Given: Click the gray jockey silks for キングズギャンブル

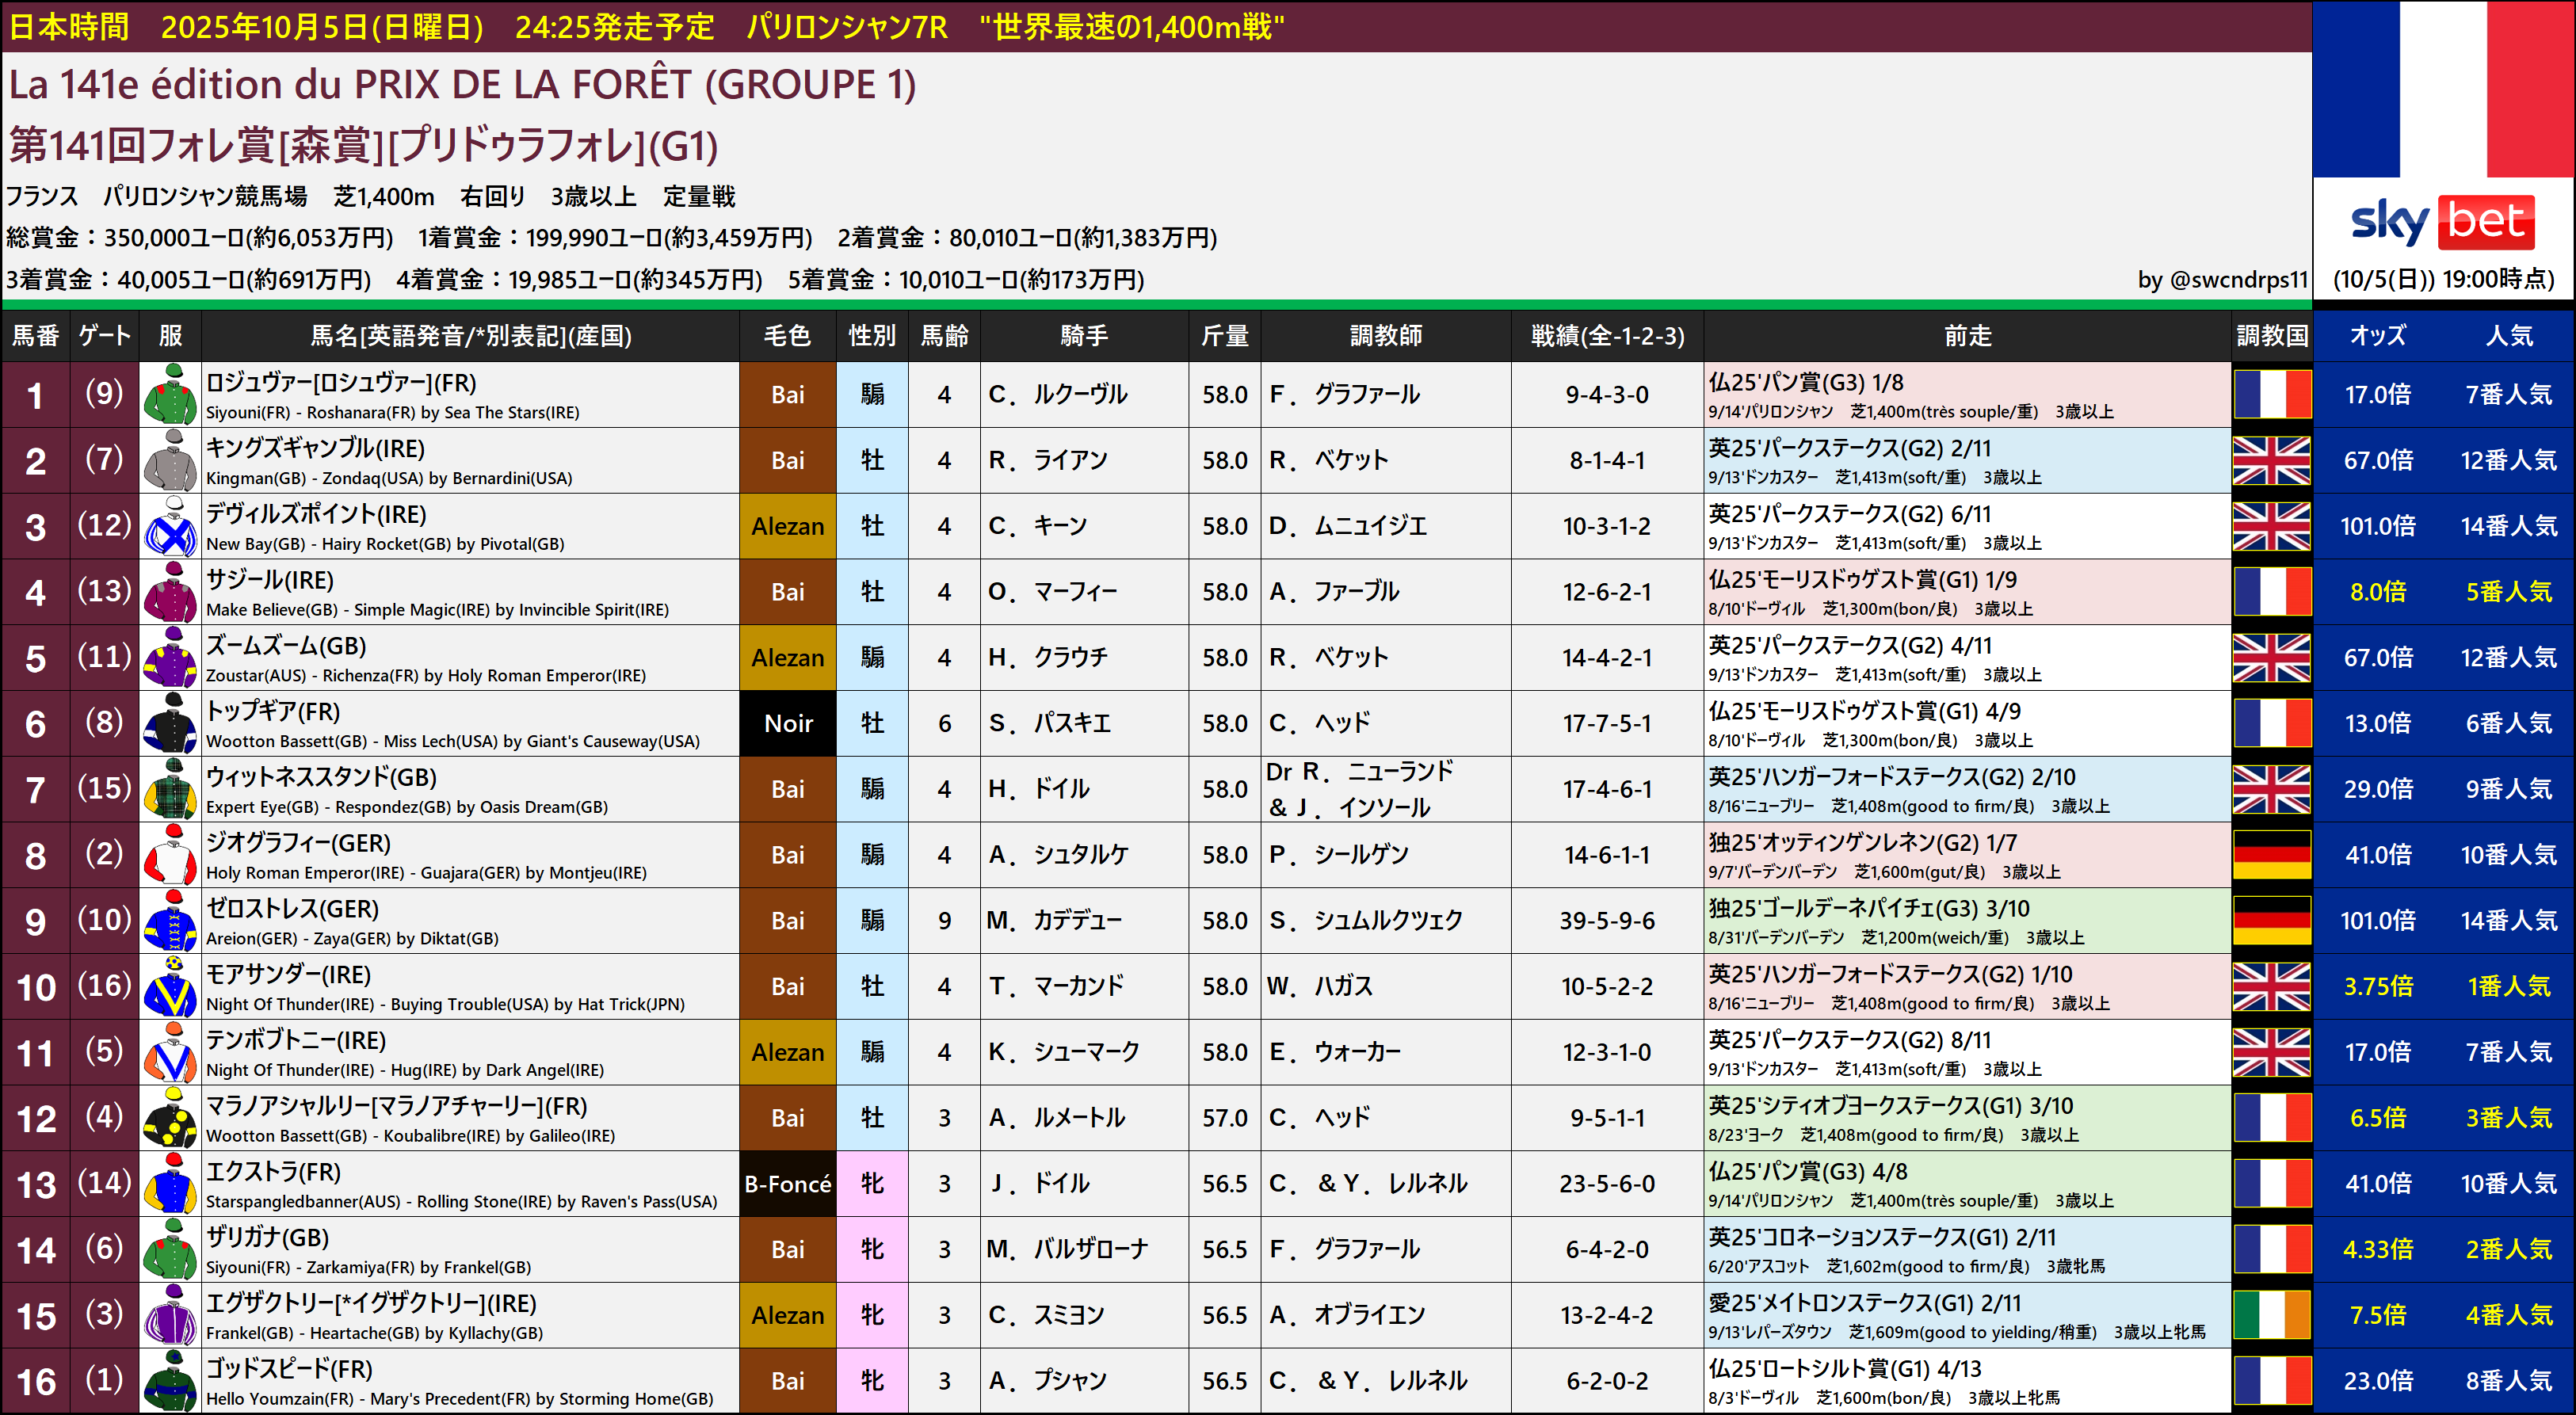Looking at the screenshot, I should coord(170,461).
